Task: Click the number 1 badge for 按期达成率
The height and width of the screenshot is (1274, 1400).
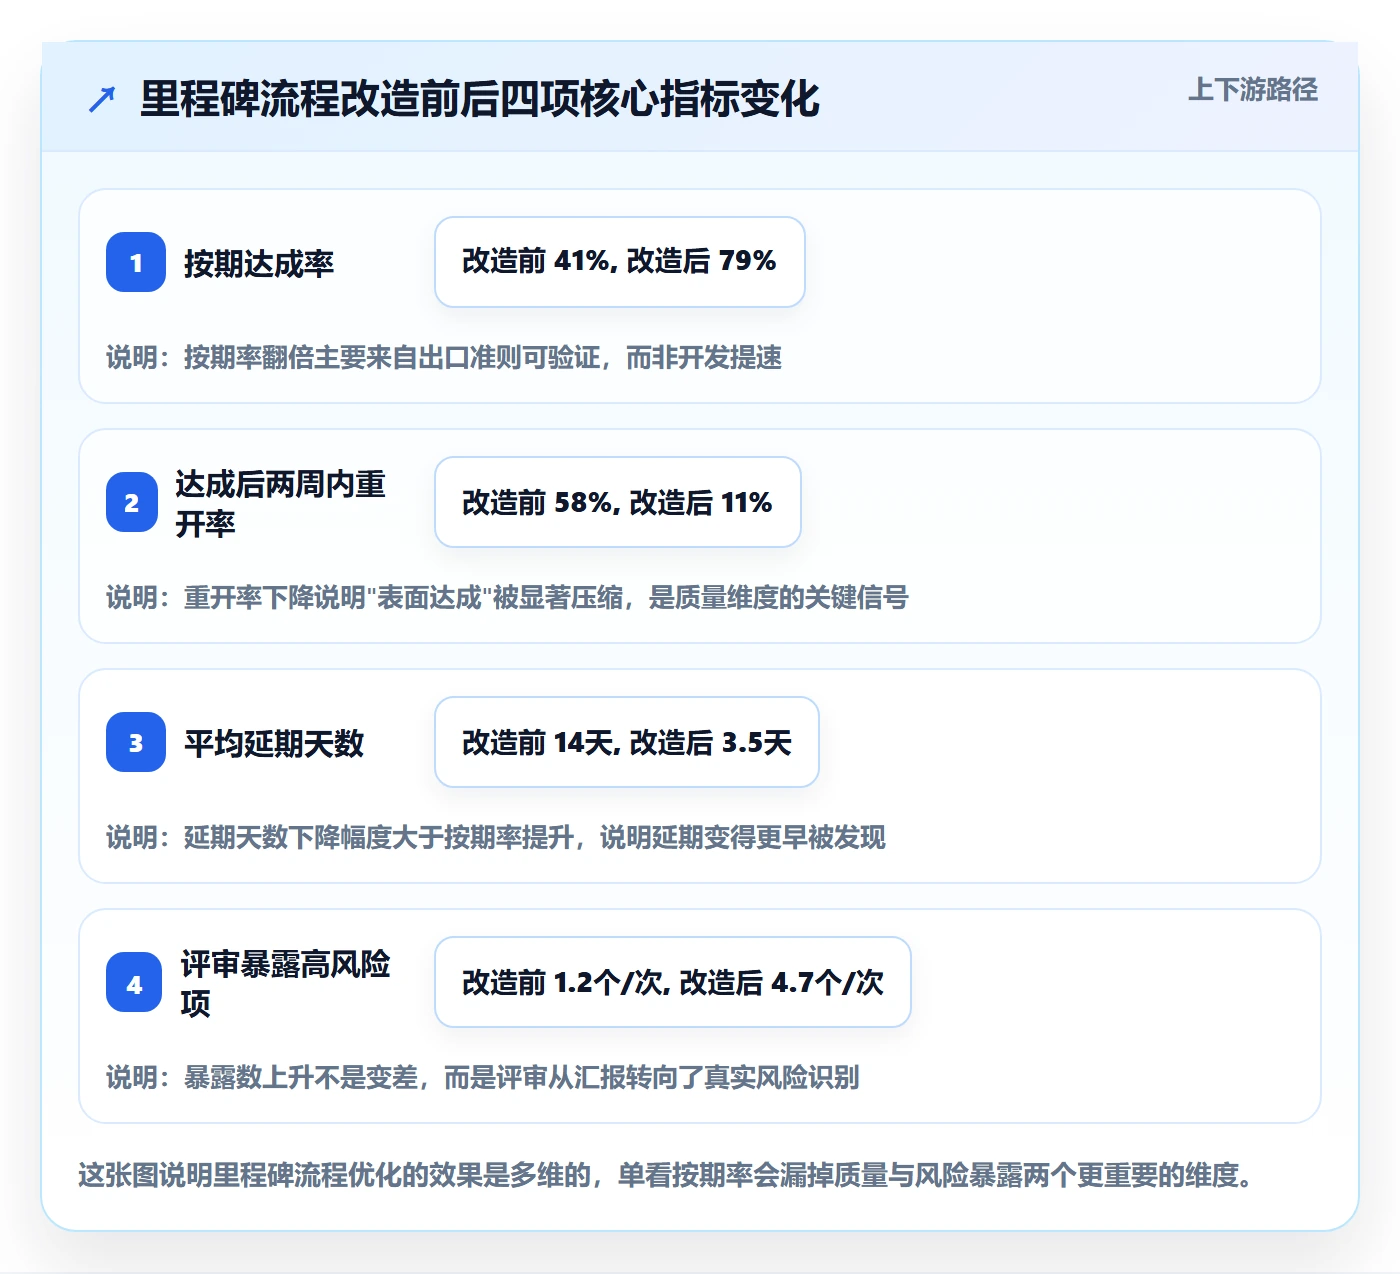Action: pos(136,262)
